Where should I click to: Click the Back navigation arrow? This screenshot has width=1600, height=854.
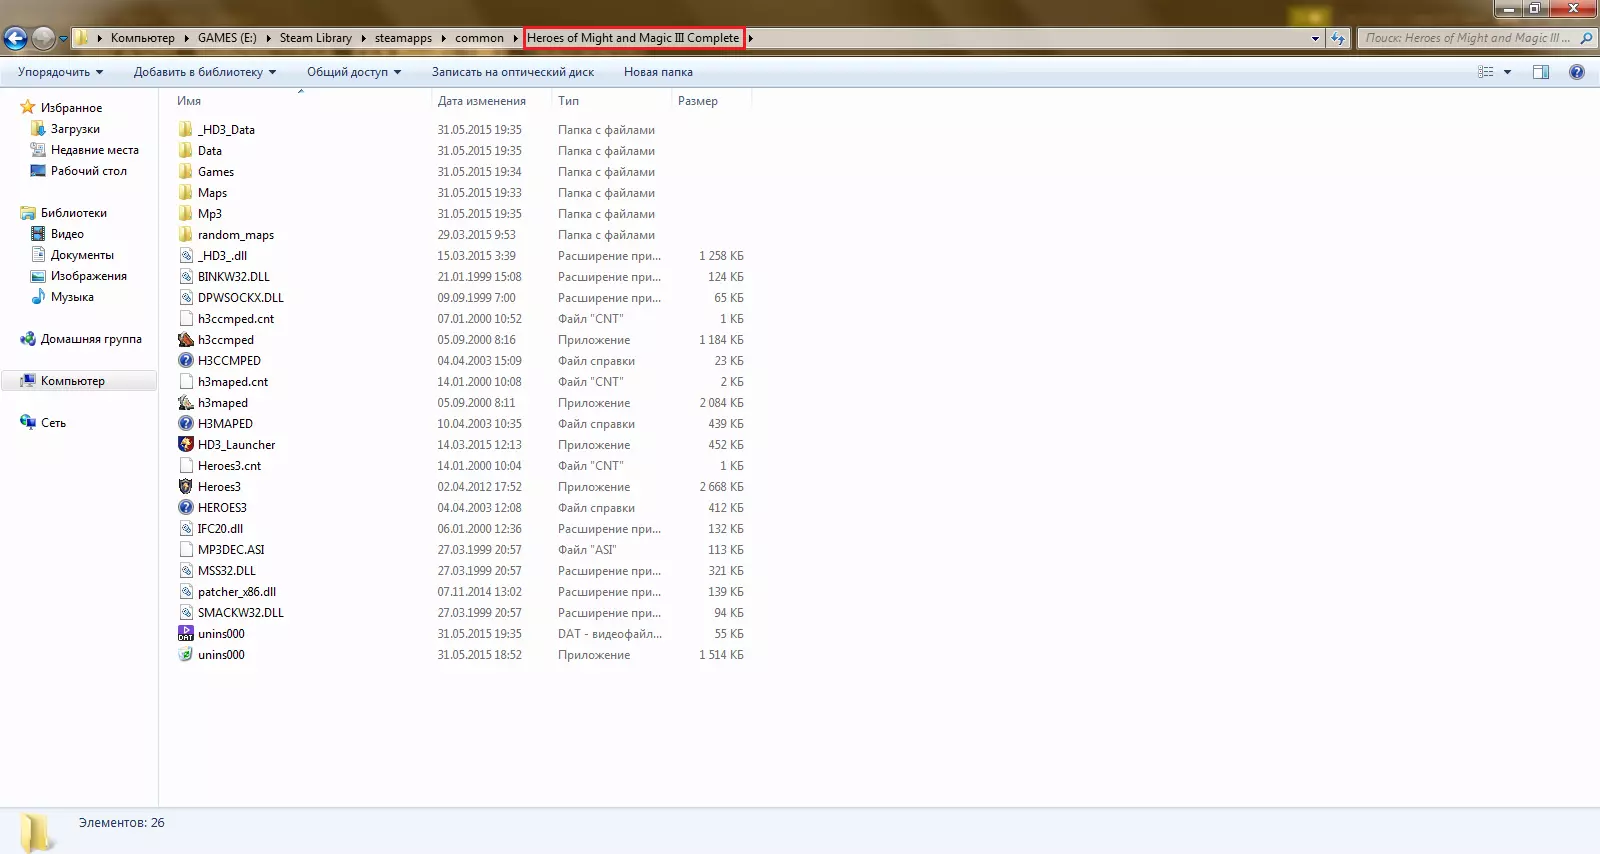tap(15, 38)
